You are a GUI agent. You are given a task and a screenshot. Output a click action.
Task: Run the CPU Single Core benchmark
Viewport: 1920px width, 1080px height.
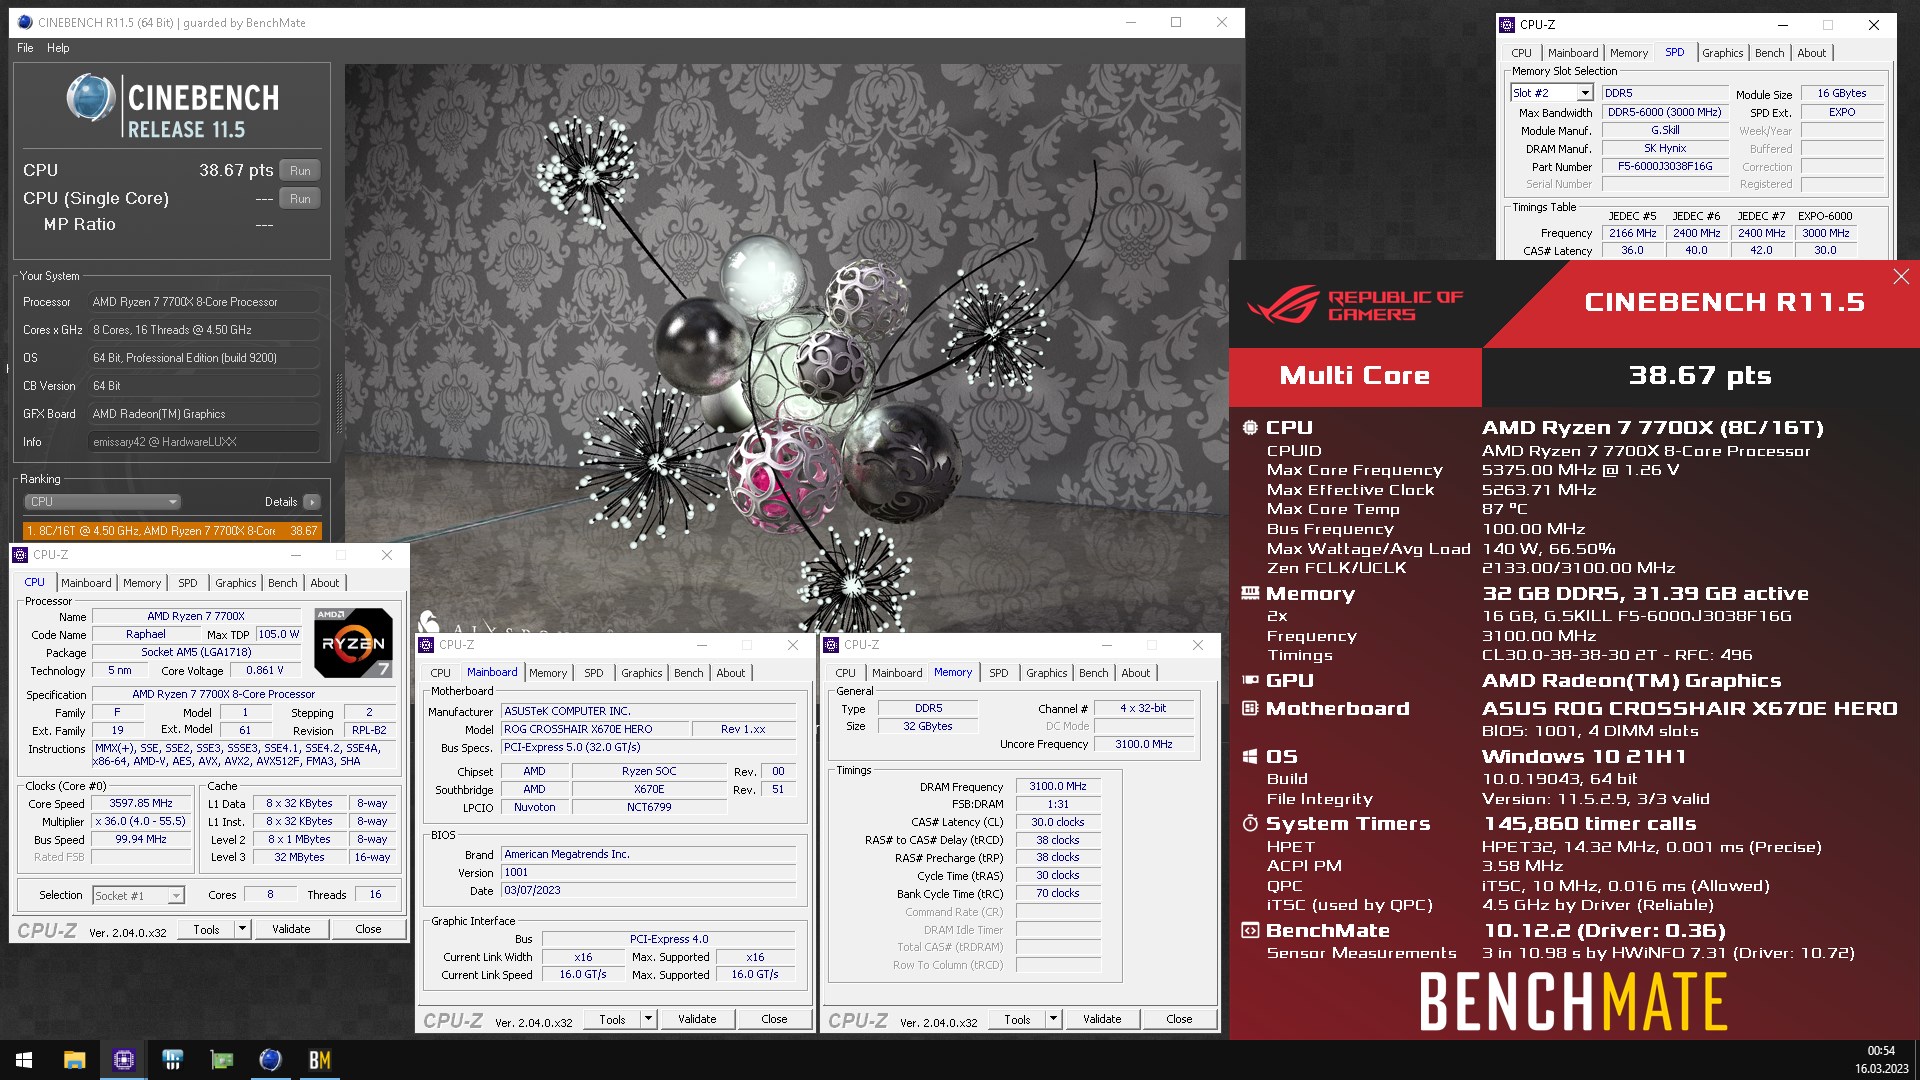tap(300, 199)
